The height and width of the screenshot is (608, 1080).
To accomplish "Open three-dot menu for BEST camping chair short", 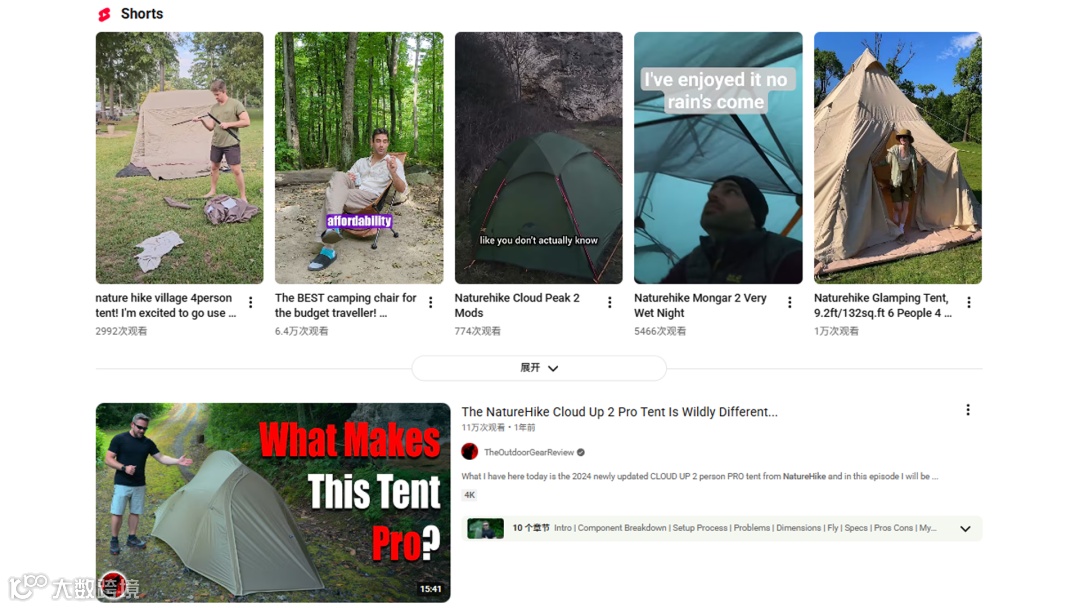I will 430,302.
